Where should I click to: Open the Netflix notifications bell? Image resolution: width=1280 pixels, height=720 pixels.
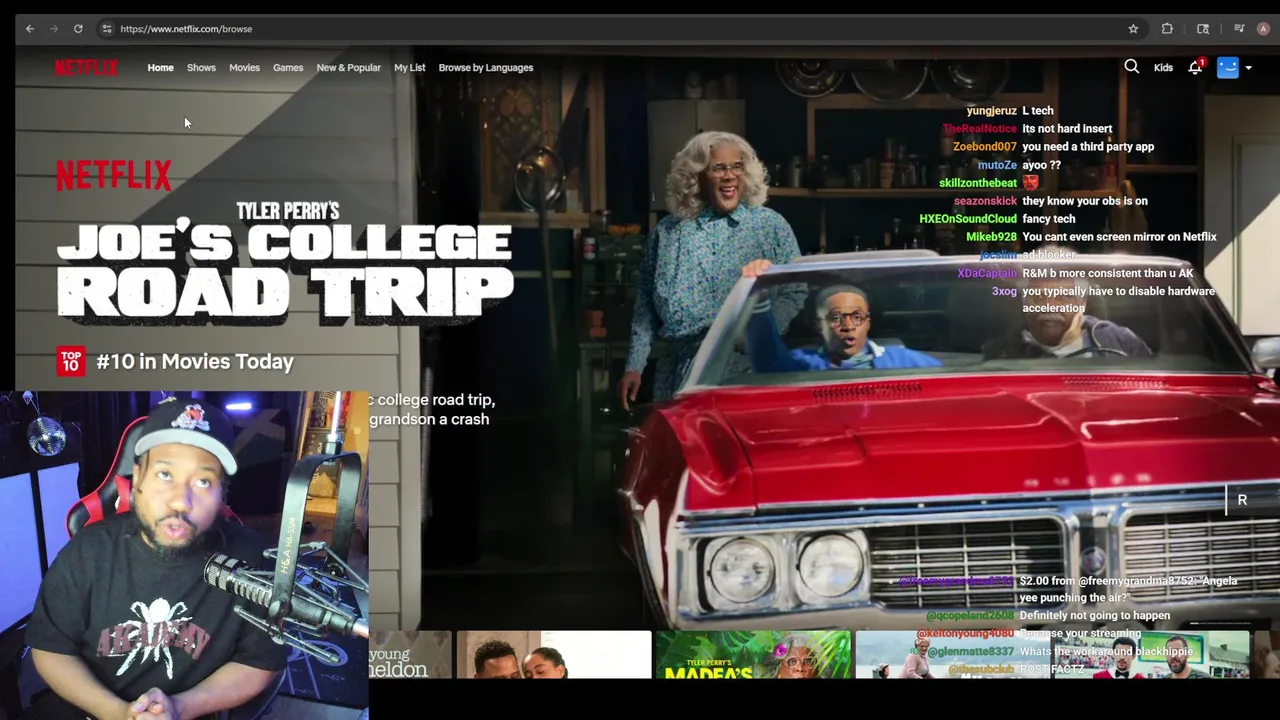pos(1195,67)
